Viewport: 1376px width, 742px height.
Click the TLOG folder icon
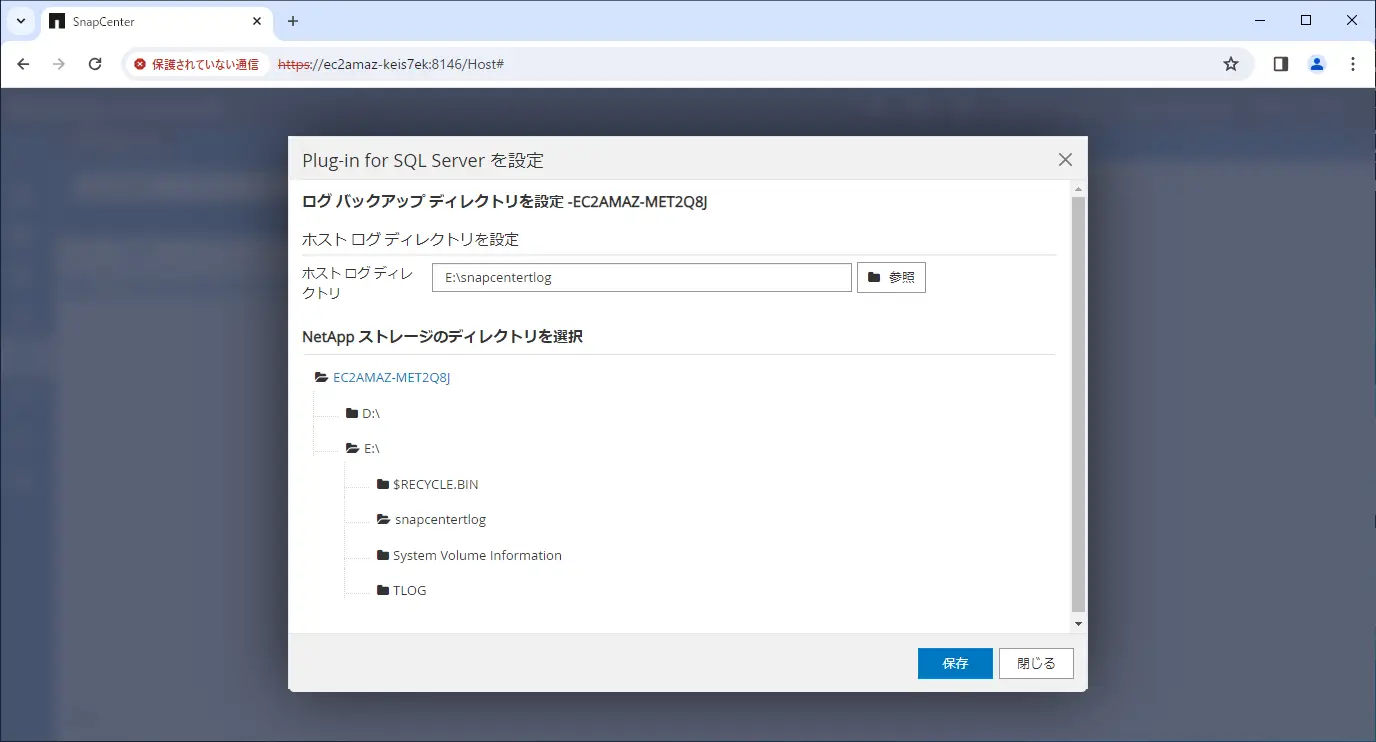(x=383, y=590)
